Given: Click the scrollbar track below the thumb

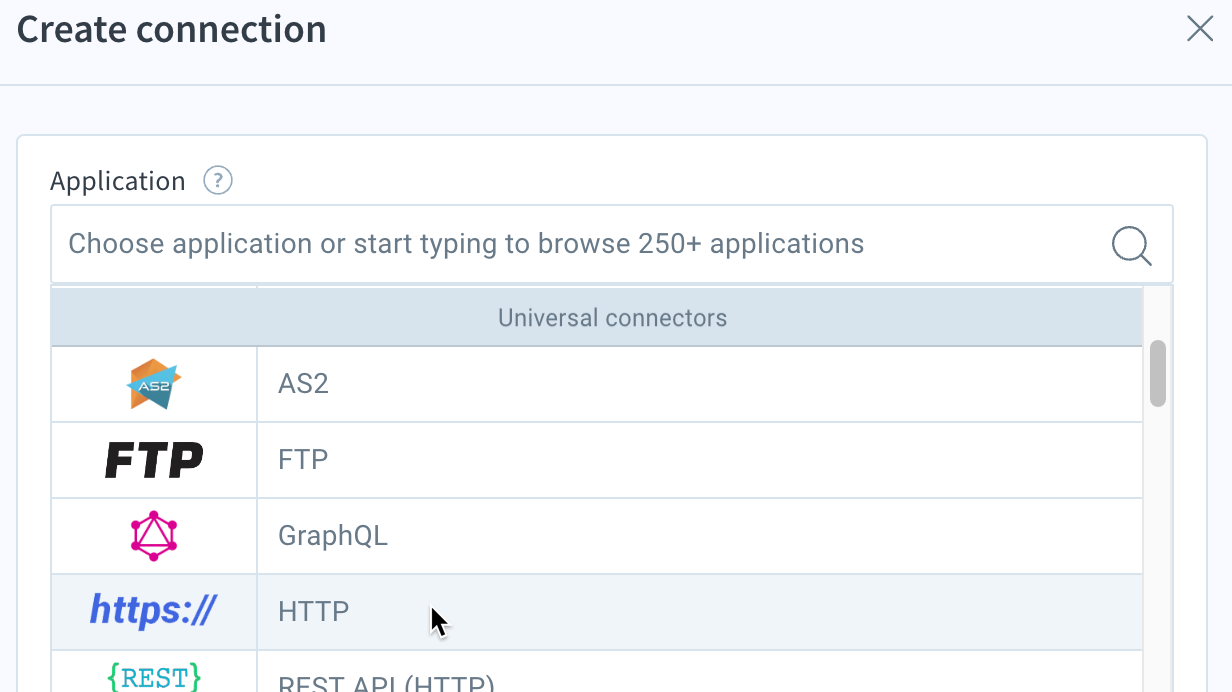Looking at the screenshot, I should click(1158, 550).
